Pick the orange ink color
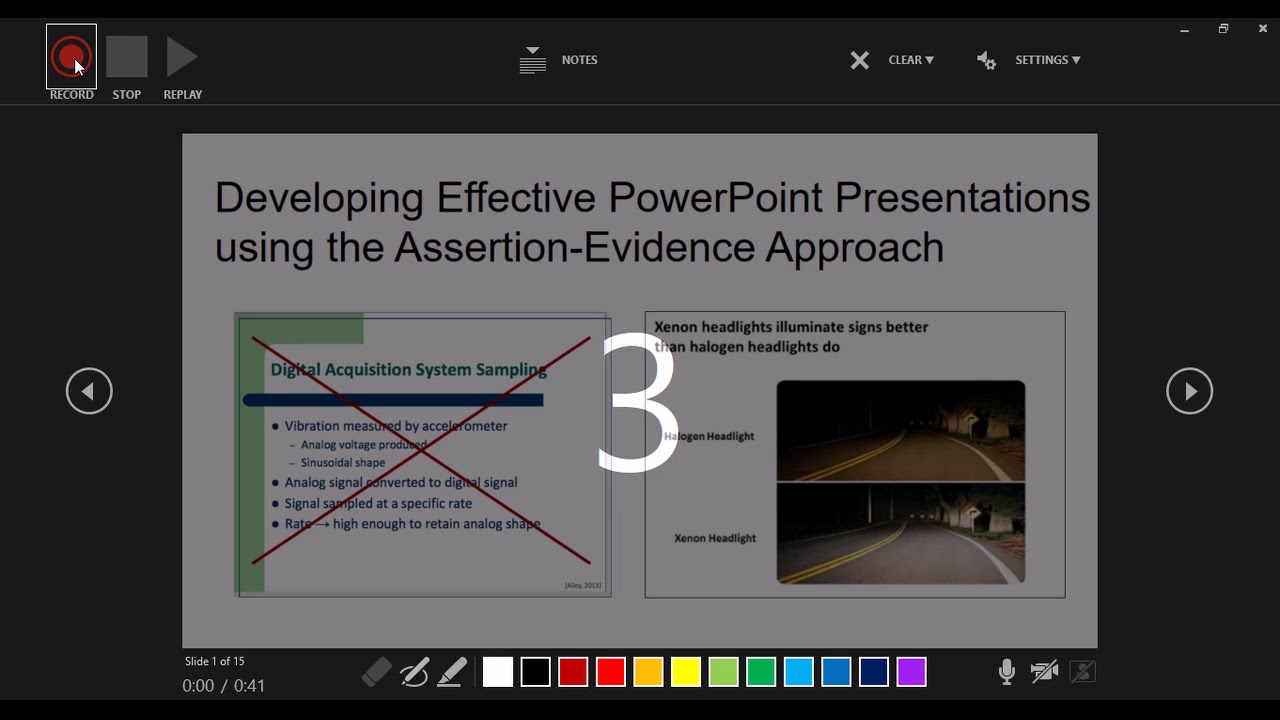The width and height of the screenshot is (1280, 720). (648, 672)
